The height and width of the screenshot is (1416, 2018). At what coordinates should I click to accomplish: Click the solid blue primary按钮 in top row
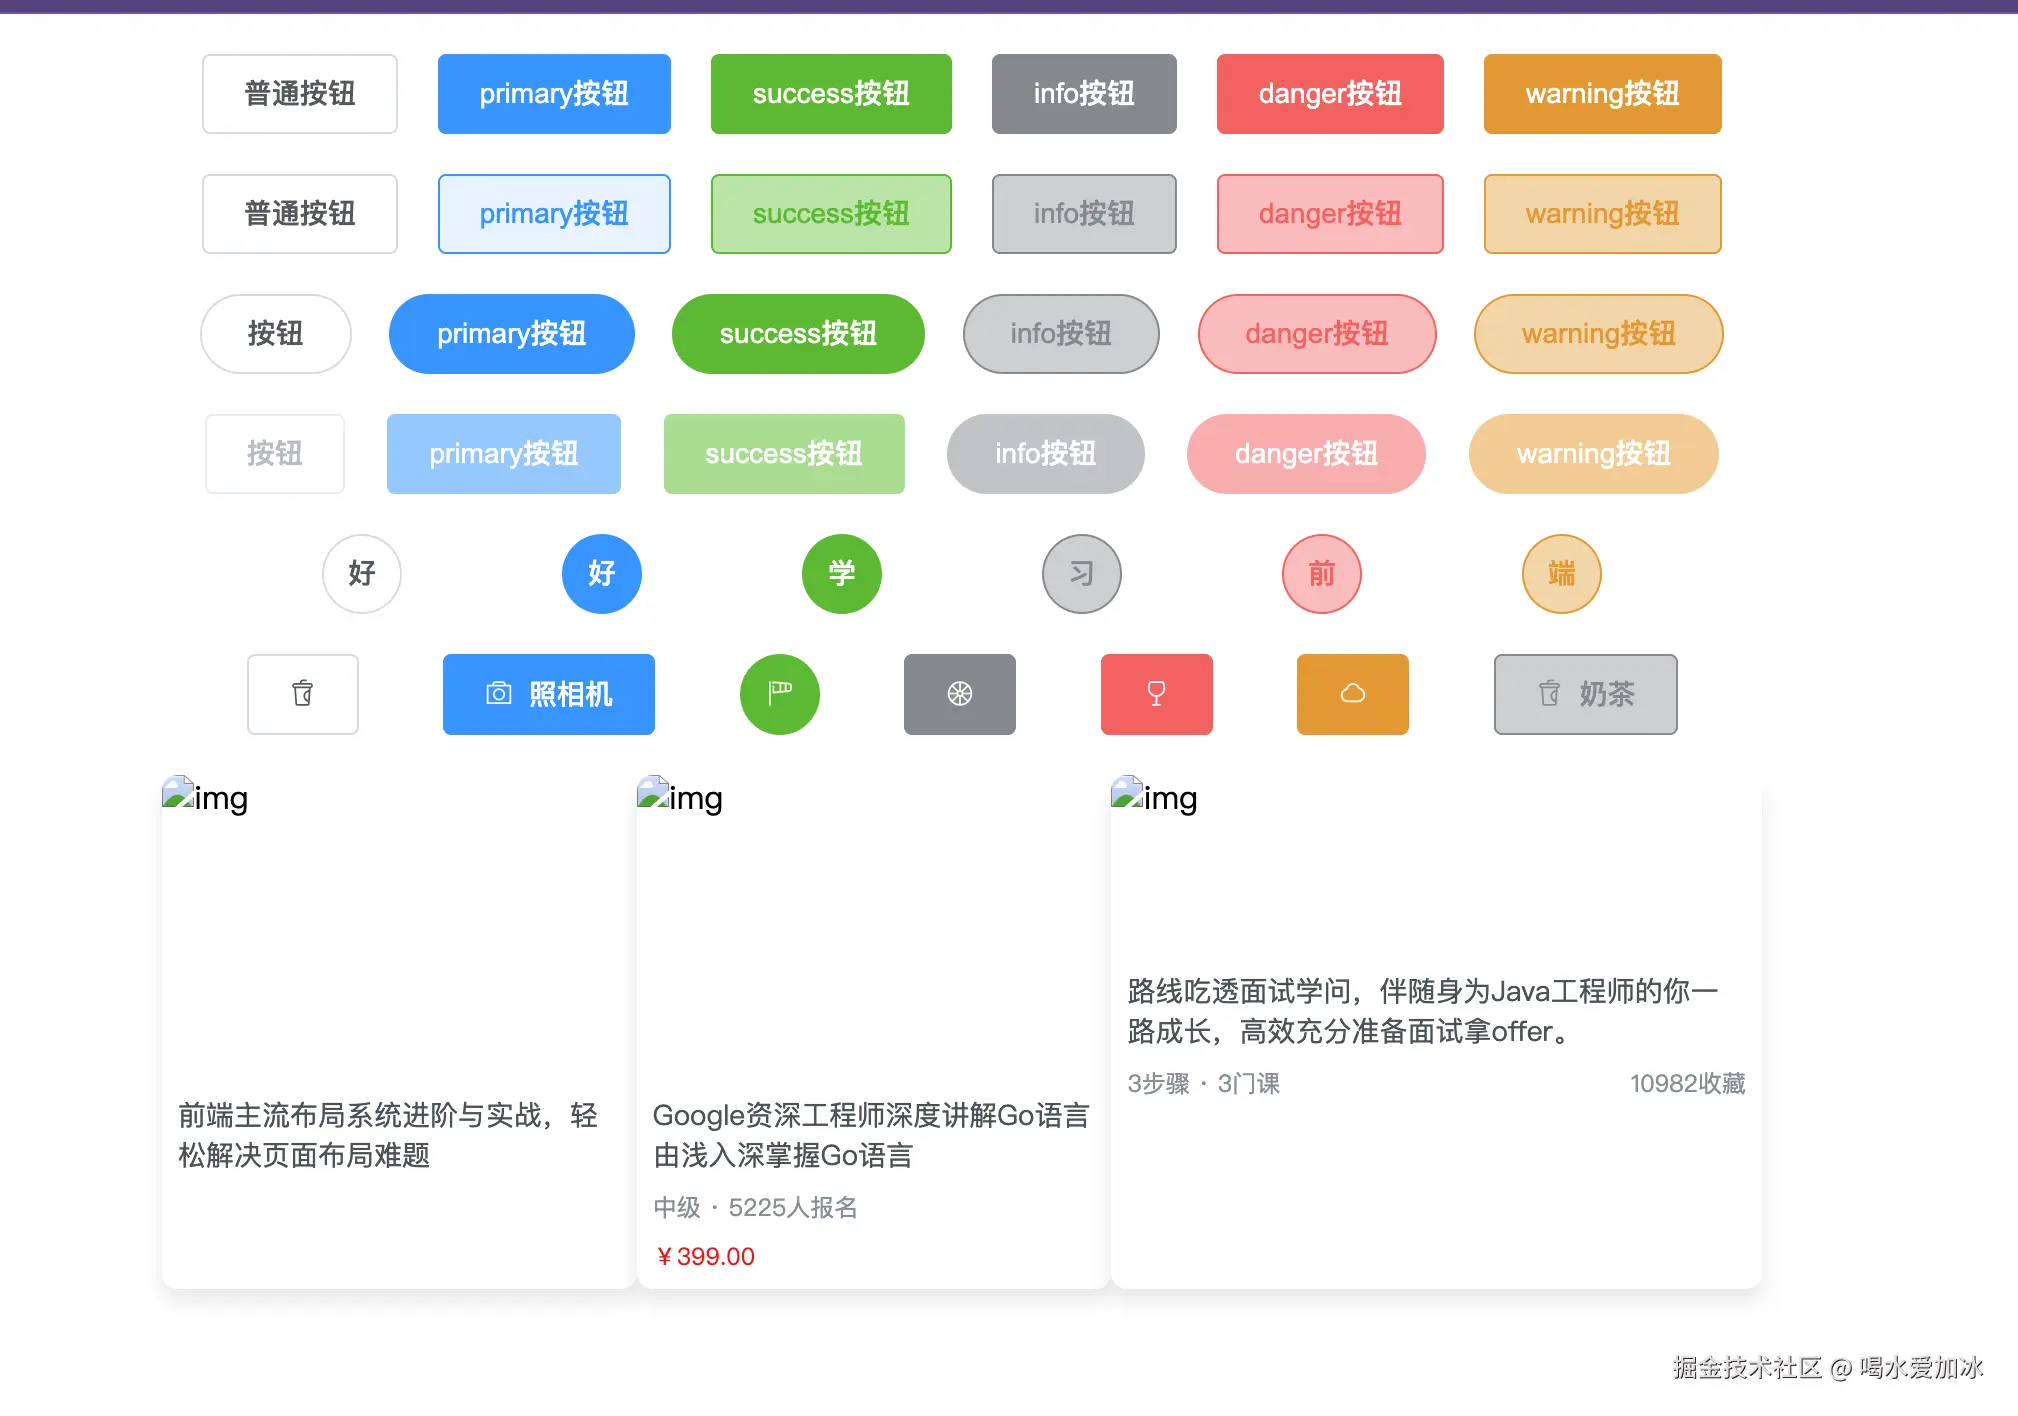[554, 94]
